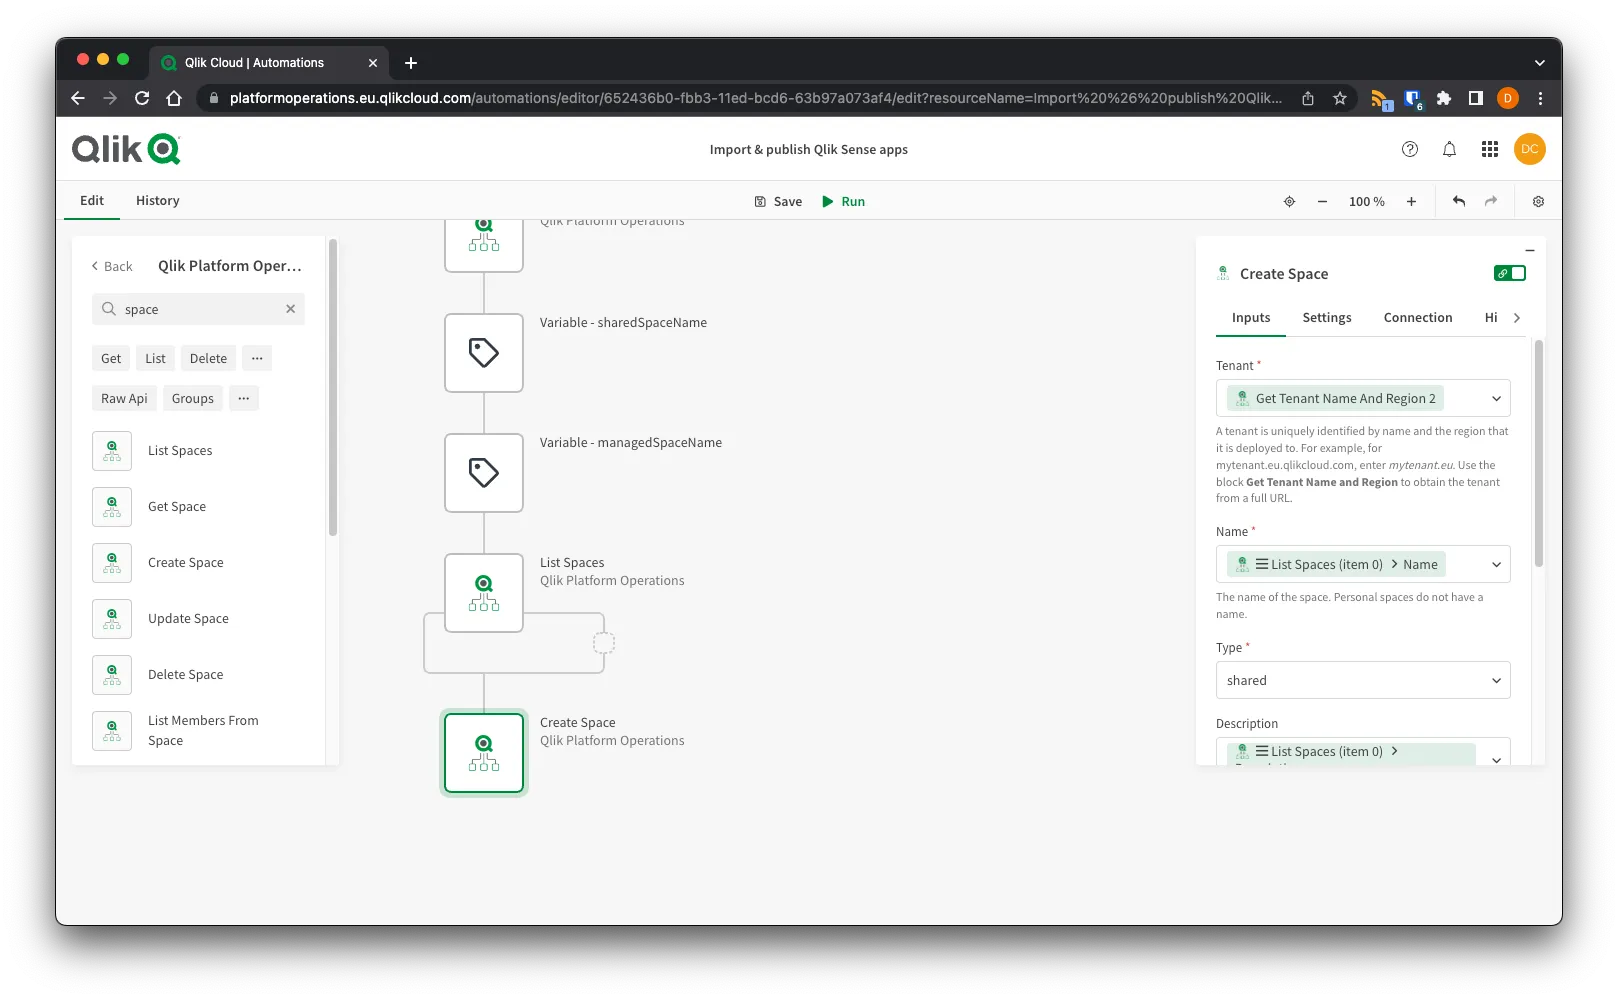Screen dimensions: 1618x999
Task: Select the List Spaces block in the sidebar
Action: (x=180, y=450)
